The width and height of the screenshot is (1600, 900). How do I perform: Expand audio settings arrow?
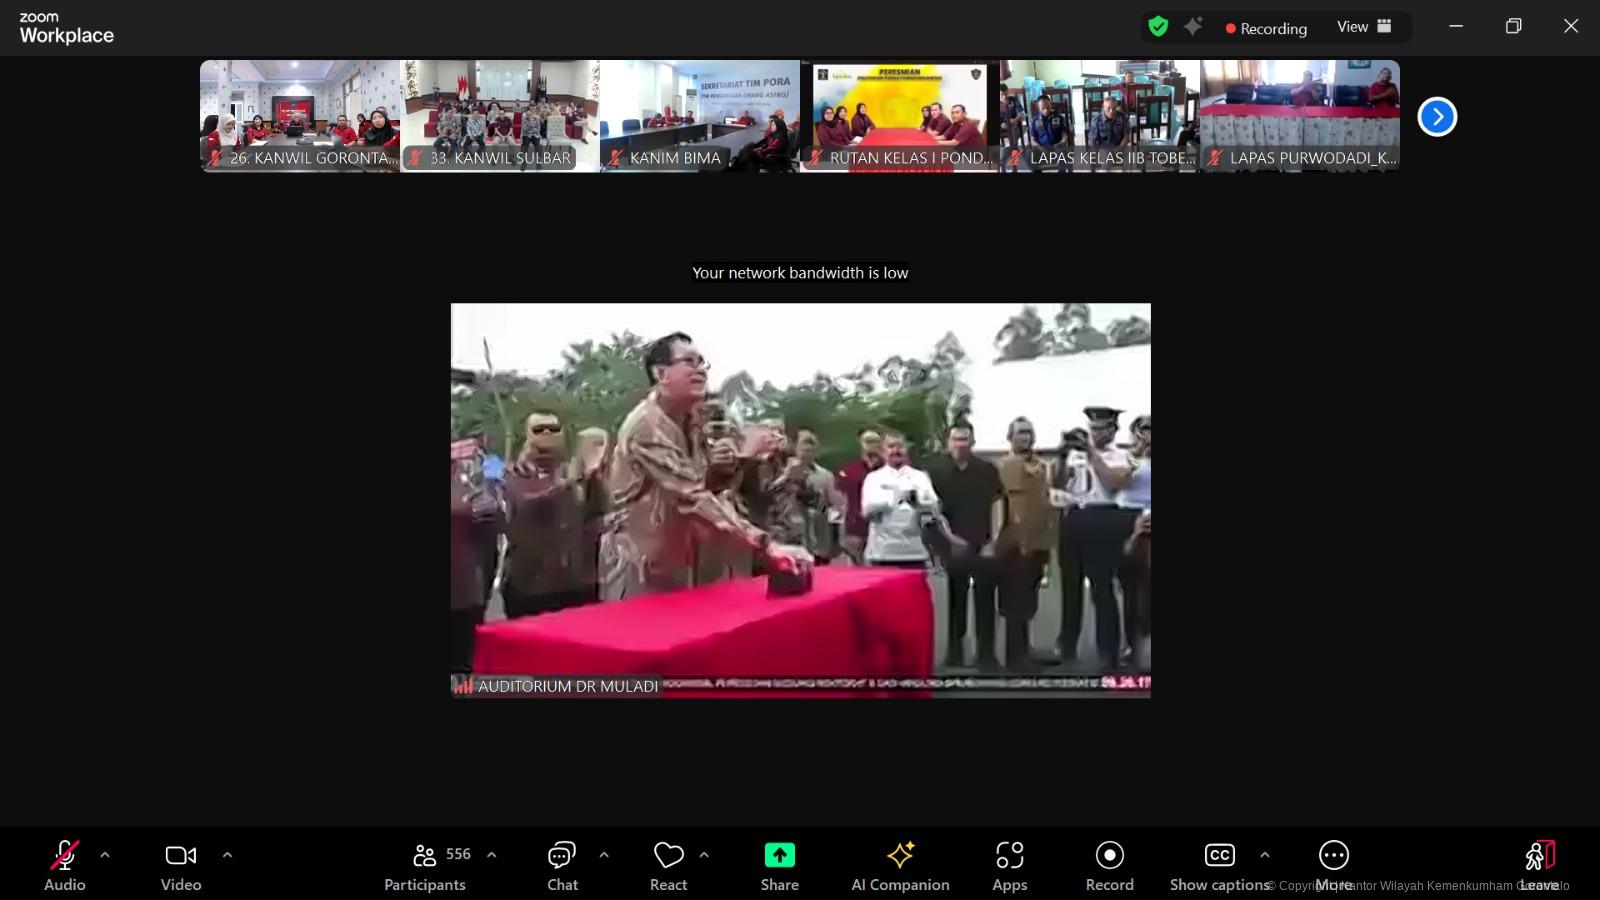point(105,855)
